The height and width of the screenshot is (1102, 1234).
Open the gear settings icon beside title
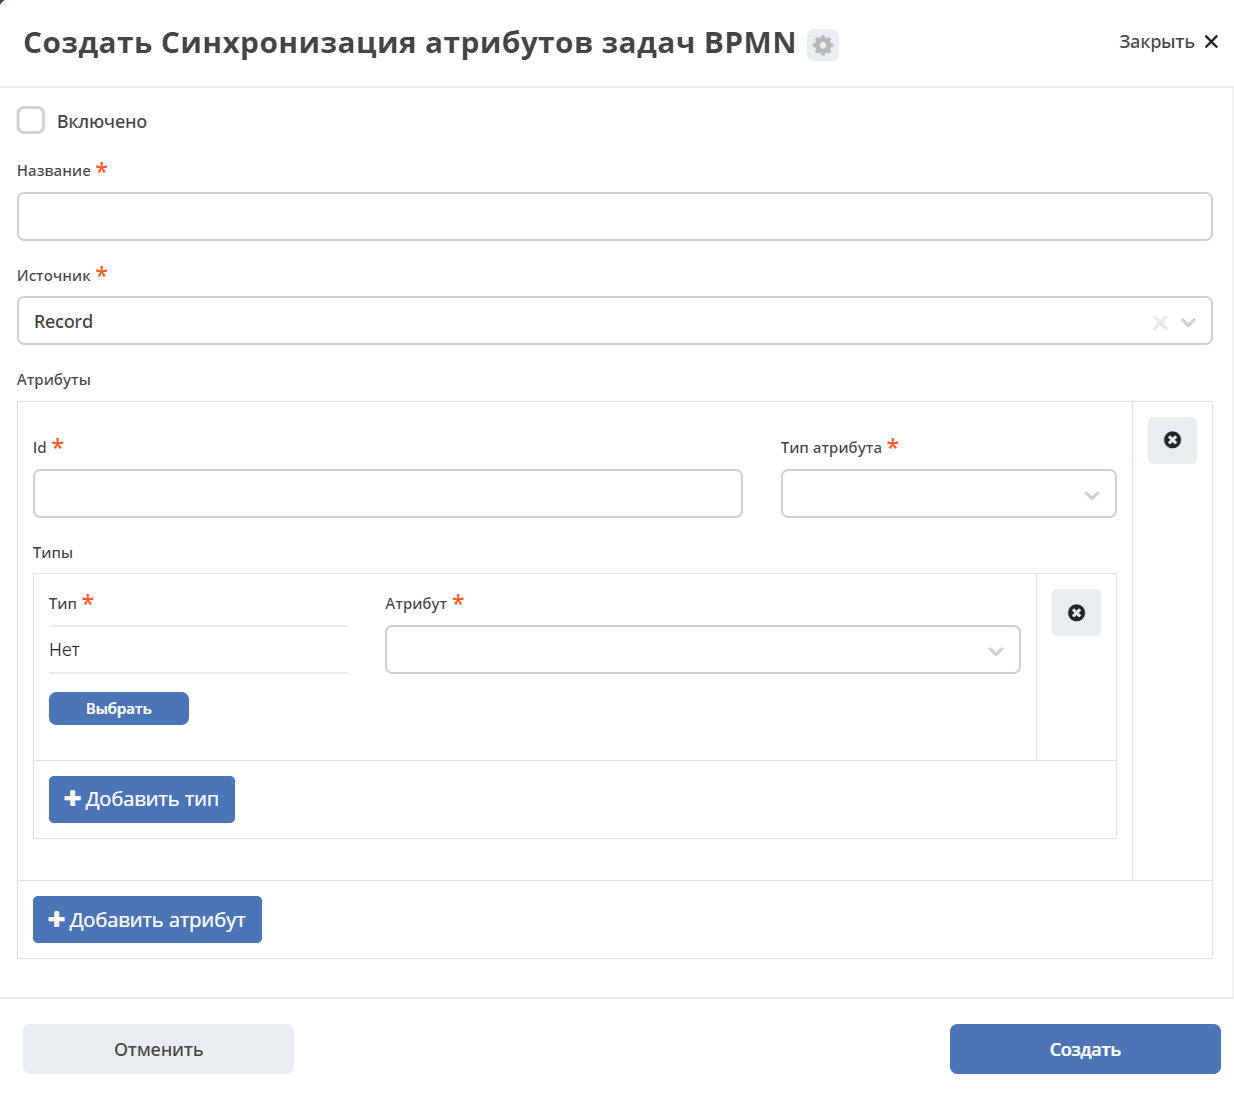coord(823,45)
